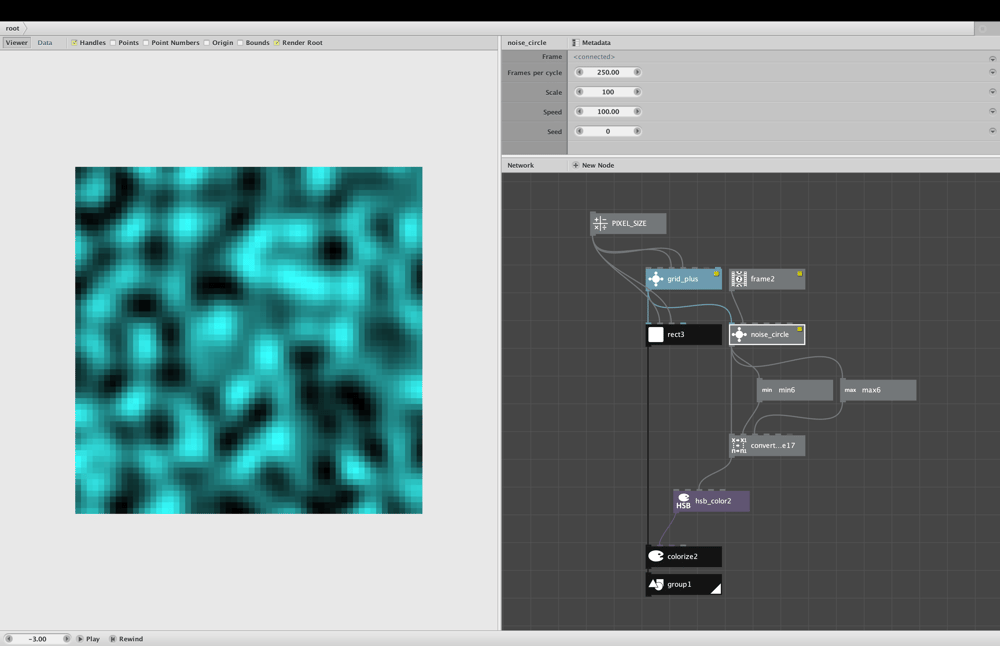Enable the Bounds checkbox
The height and width of the screenshot is (646, 1000).
click(x=240, y=43)
